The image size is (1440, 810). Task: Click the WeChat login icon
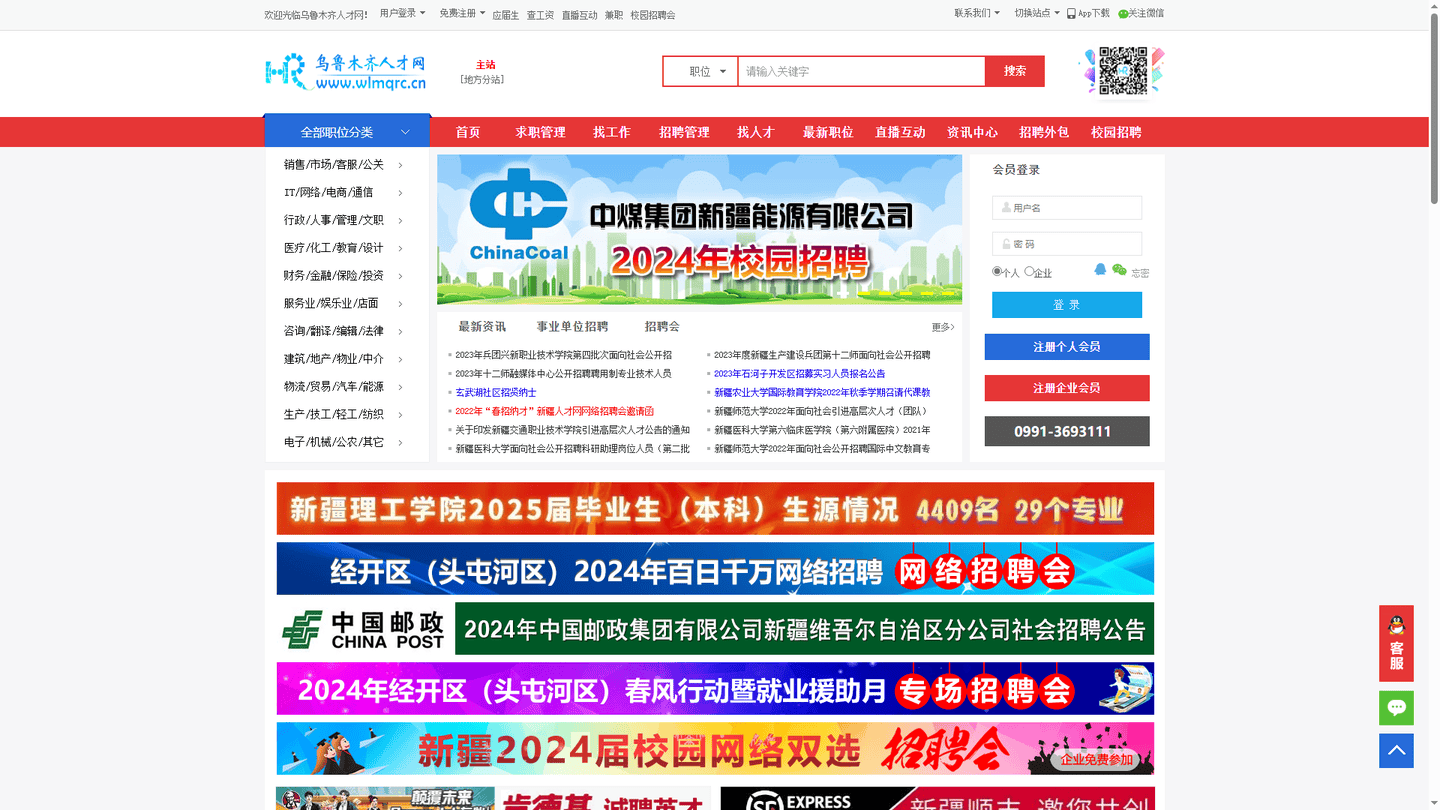point(1119,270)
